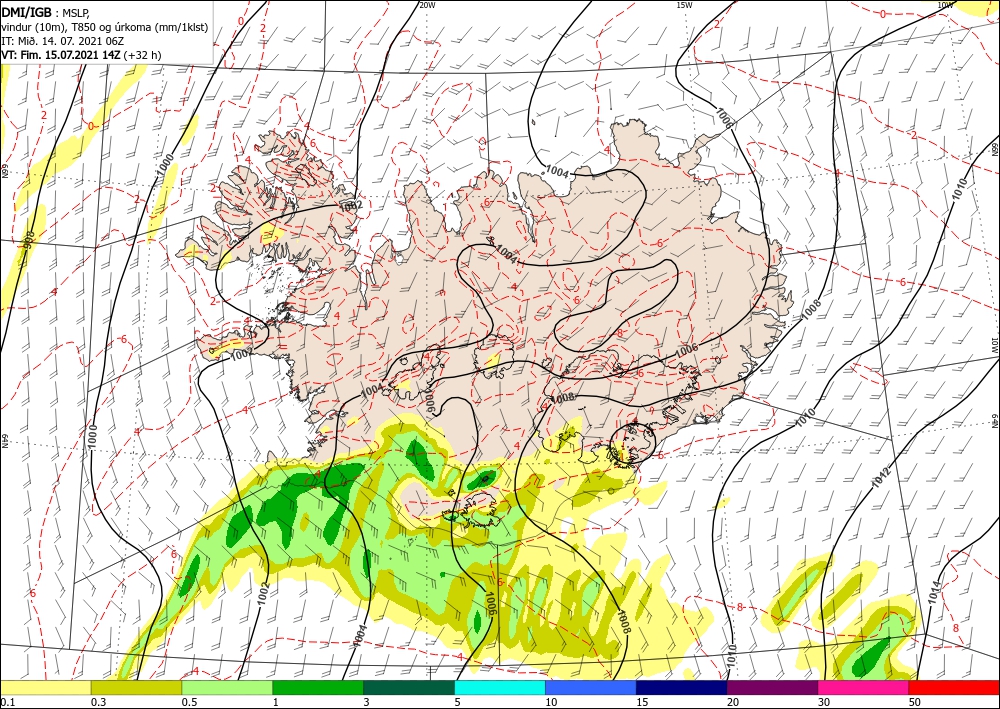Click the '50' legend scale value
The image size is (1000, 709).
[915, 702]
